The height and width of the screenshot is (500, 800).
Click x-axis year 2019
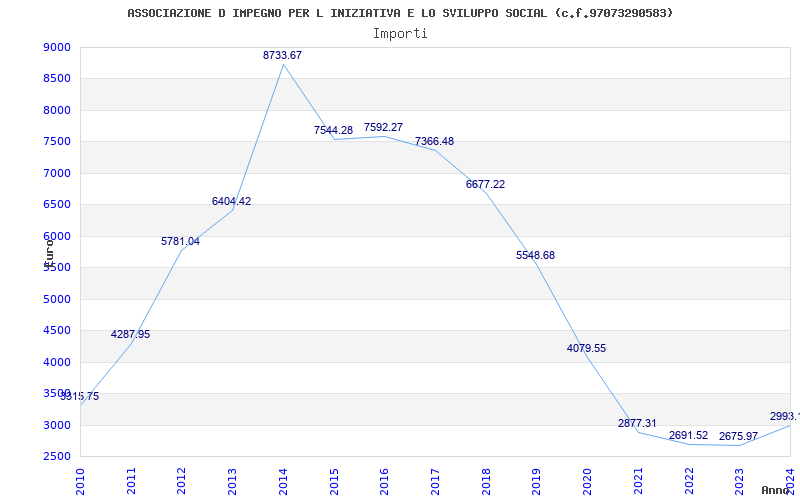click(x=536, y=481)
